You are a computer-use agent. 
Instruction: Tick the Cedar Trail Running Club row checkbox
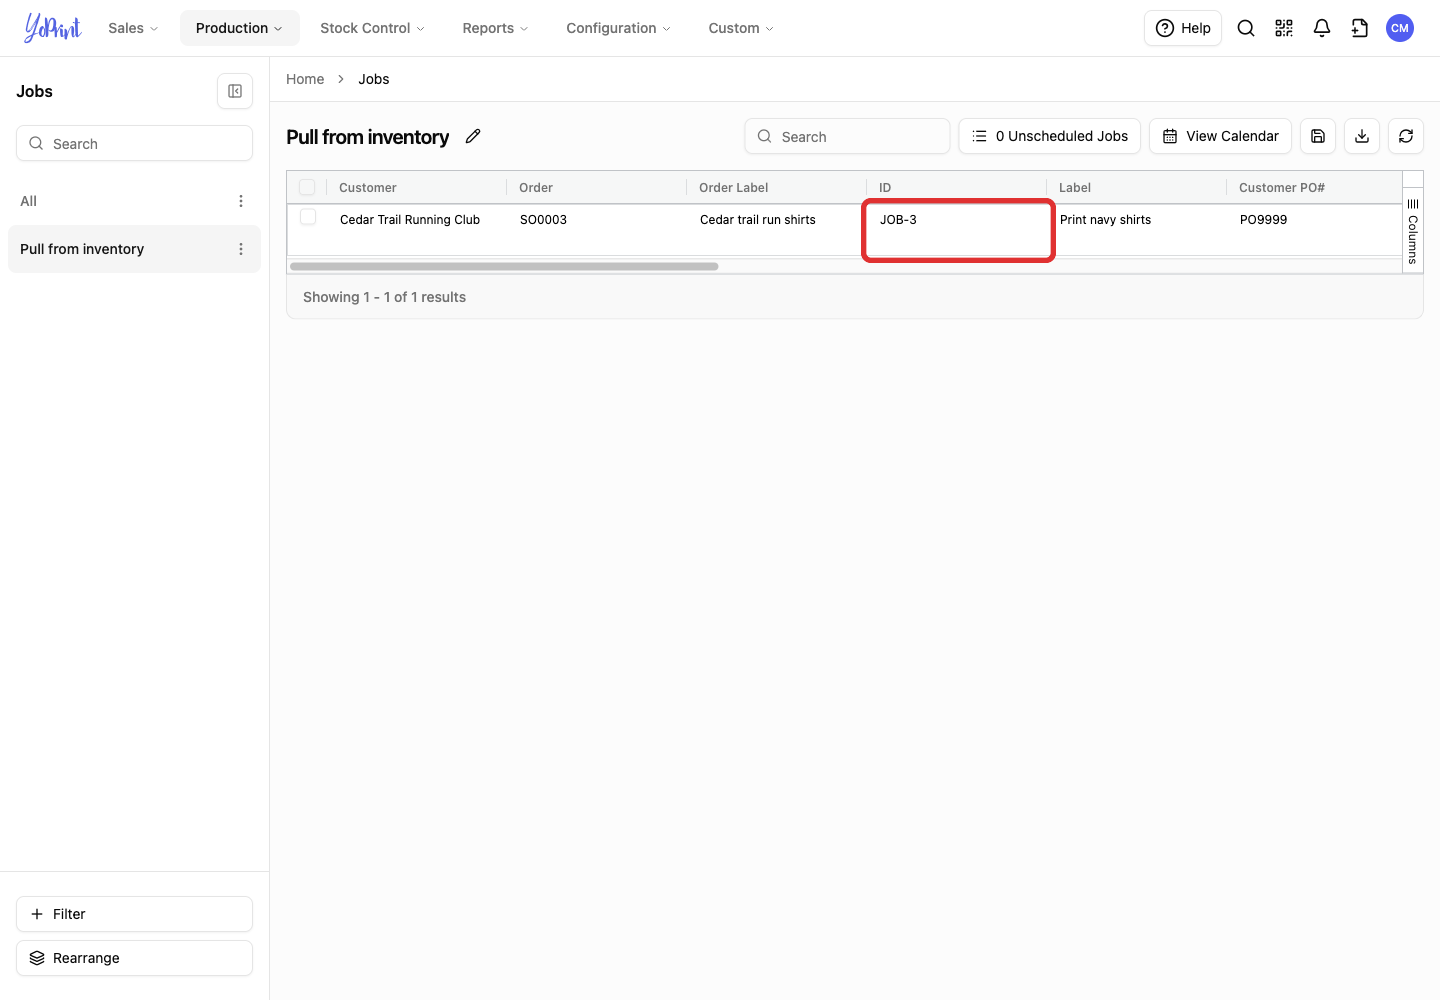click(x=308, y=217)
